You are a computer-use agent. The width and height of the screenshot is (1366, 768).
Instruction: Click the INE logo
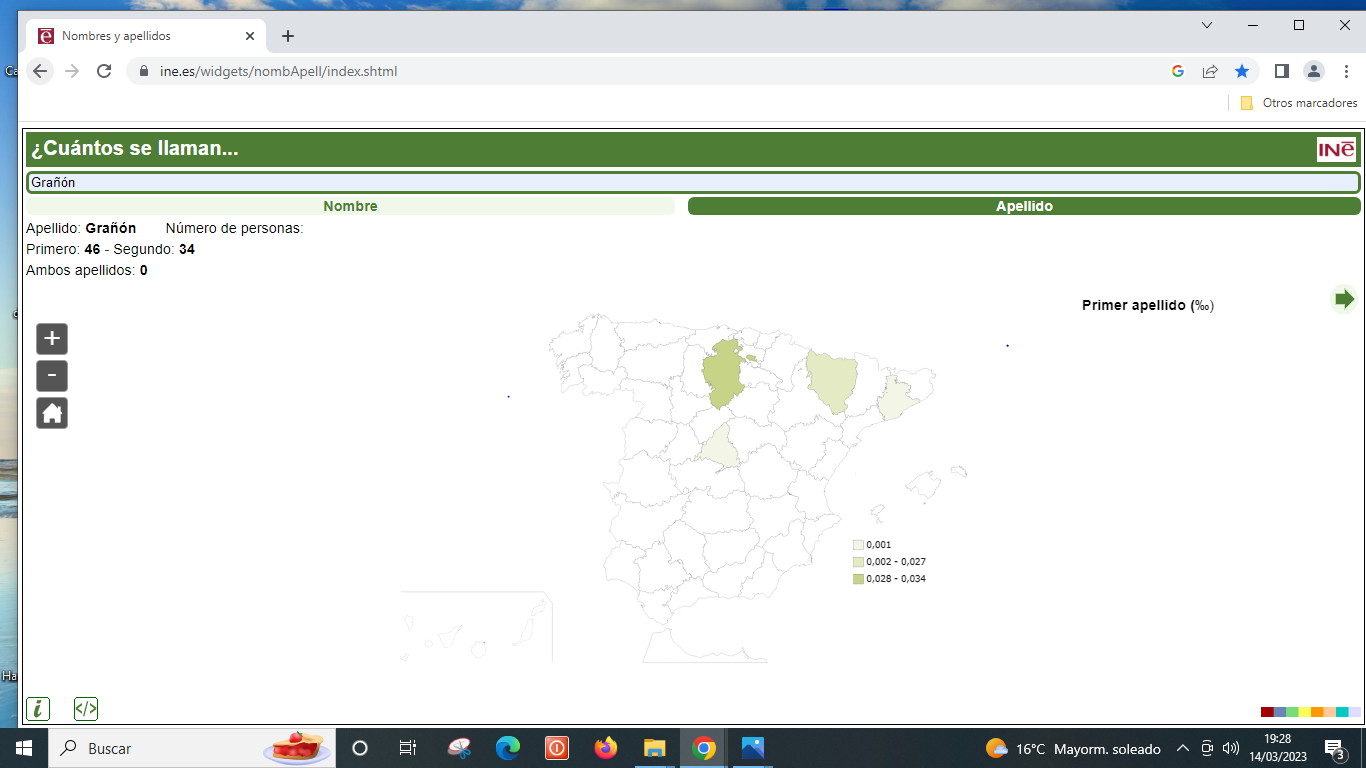1336,149
